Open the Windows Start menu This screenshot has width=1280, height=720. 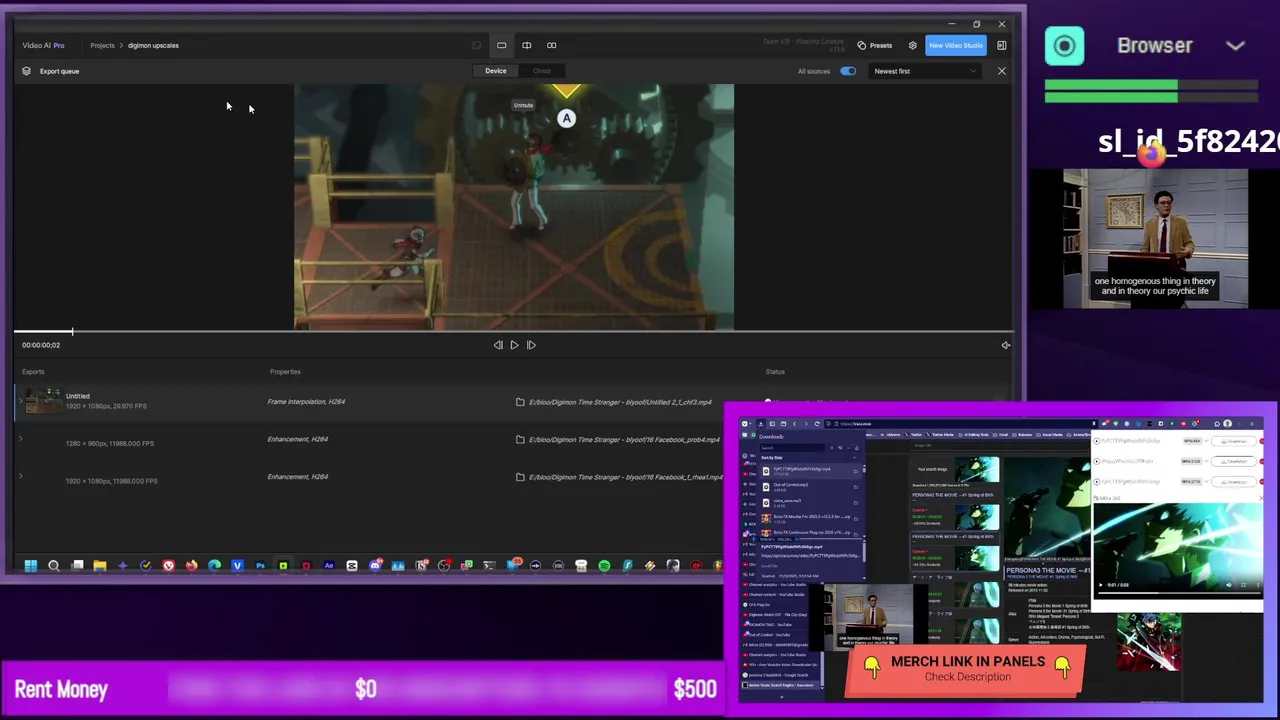(x=31, y=566)
